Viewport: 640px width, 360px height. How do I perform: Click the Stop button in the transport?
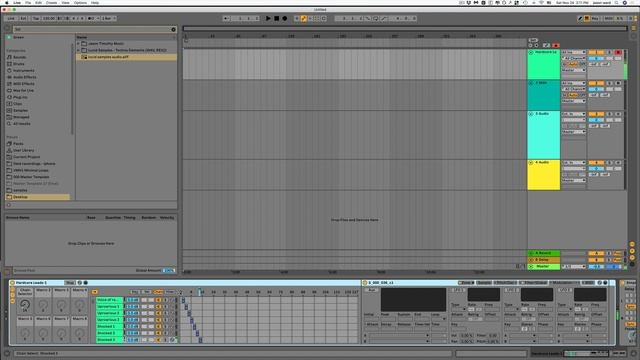click(x=276, y=18)
